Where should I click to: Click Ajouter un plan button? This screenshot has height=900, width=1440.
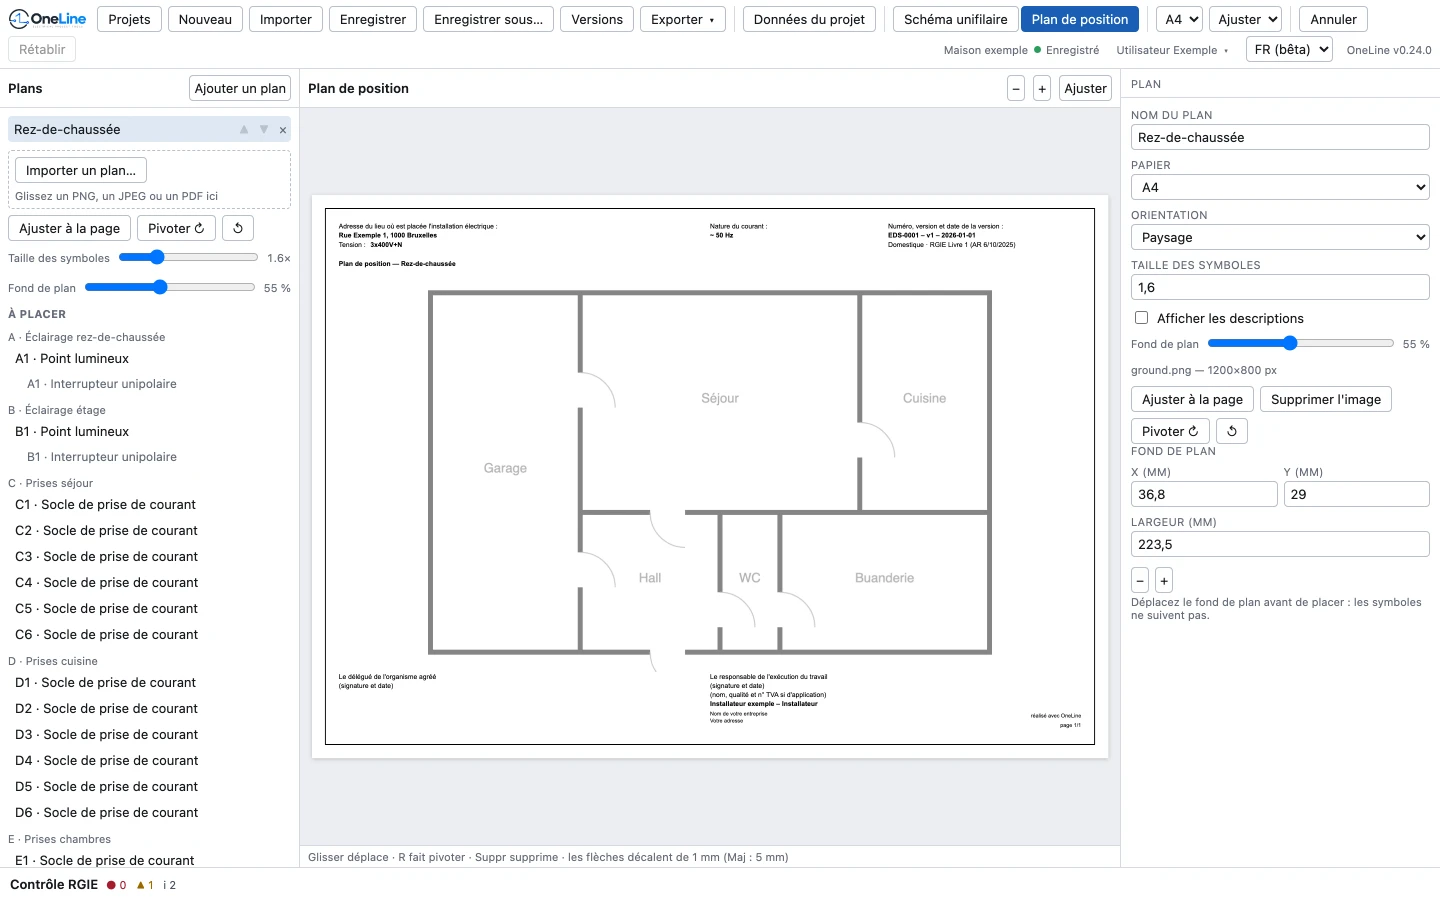click(x=240, y=89)
